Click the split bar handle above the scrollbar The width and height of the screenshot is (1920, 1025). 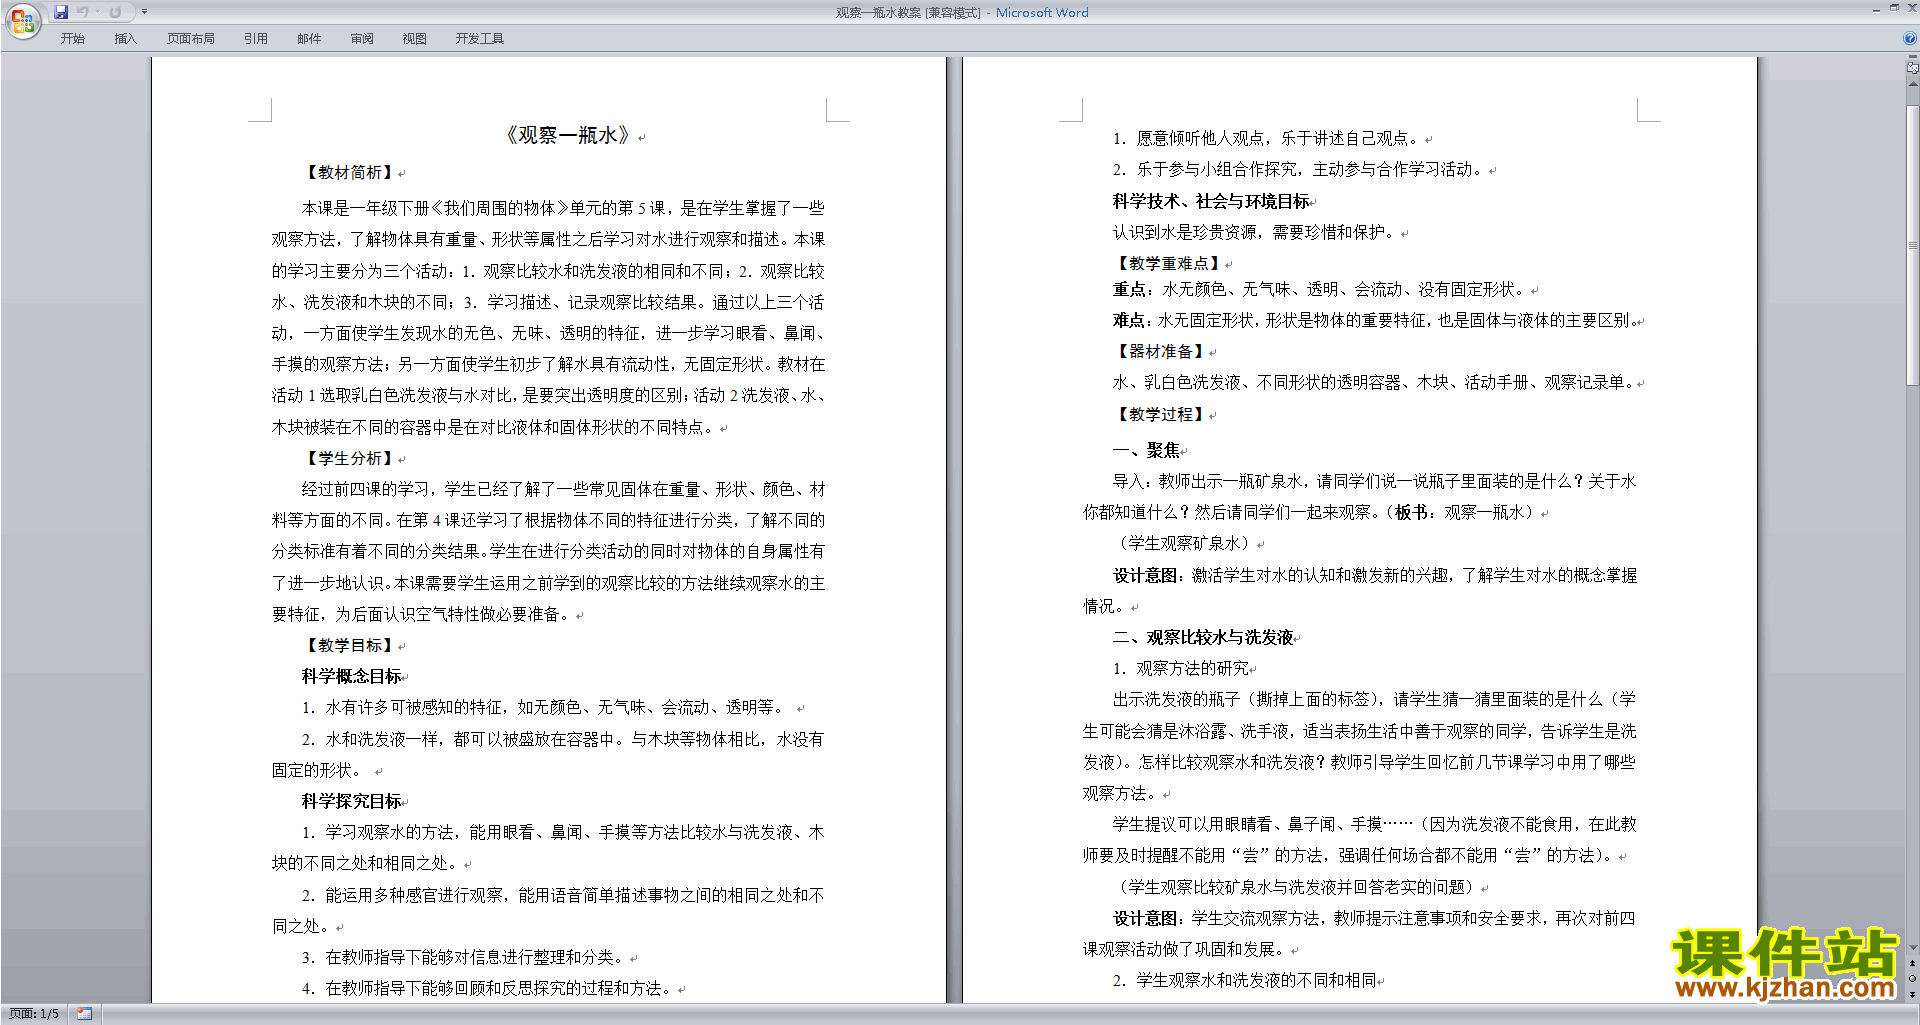point(1912,57)
